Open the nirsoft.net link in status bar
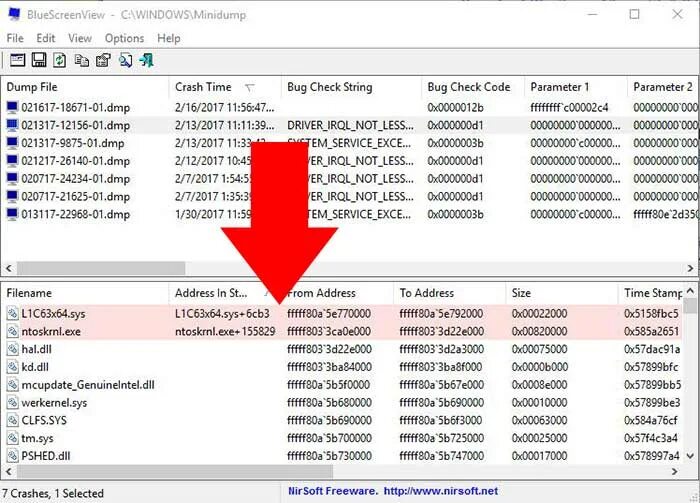 tap(441, 491)
